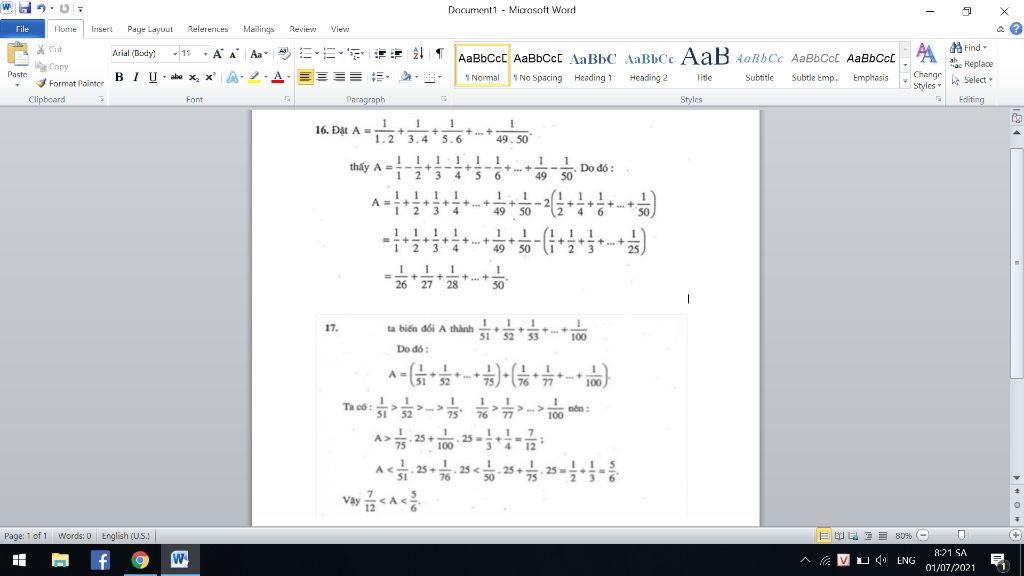Toggle Show/Hide paragraph marks
The width and height of the screenshot is (1024, 576).
pyautogui.click(x=440, y=54)
